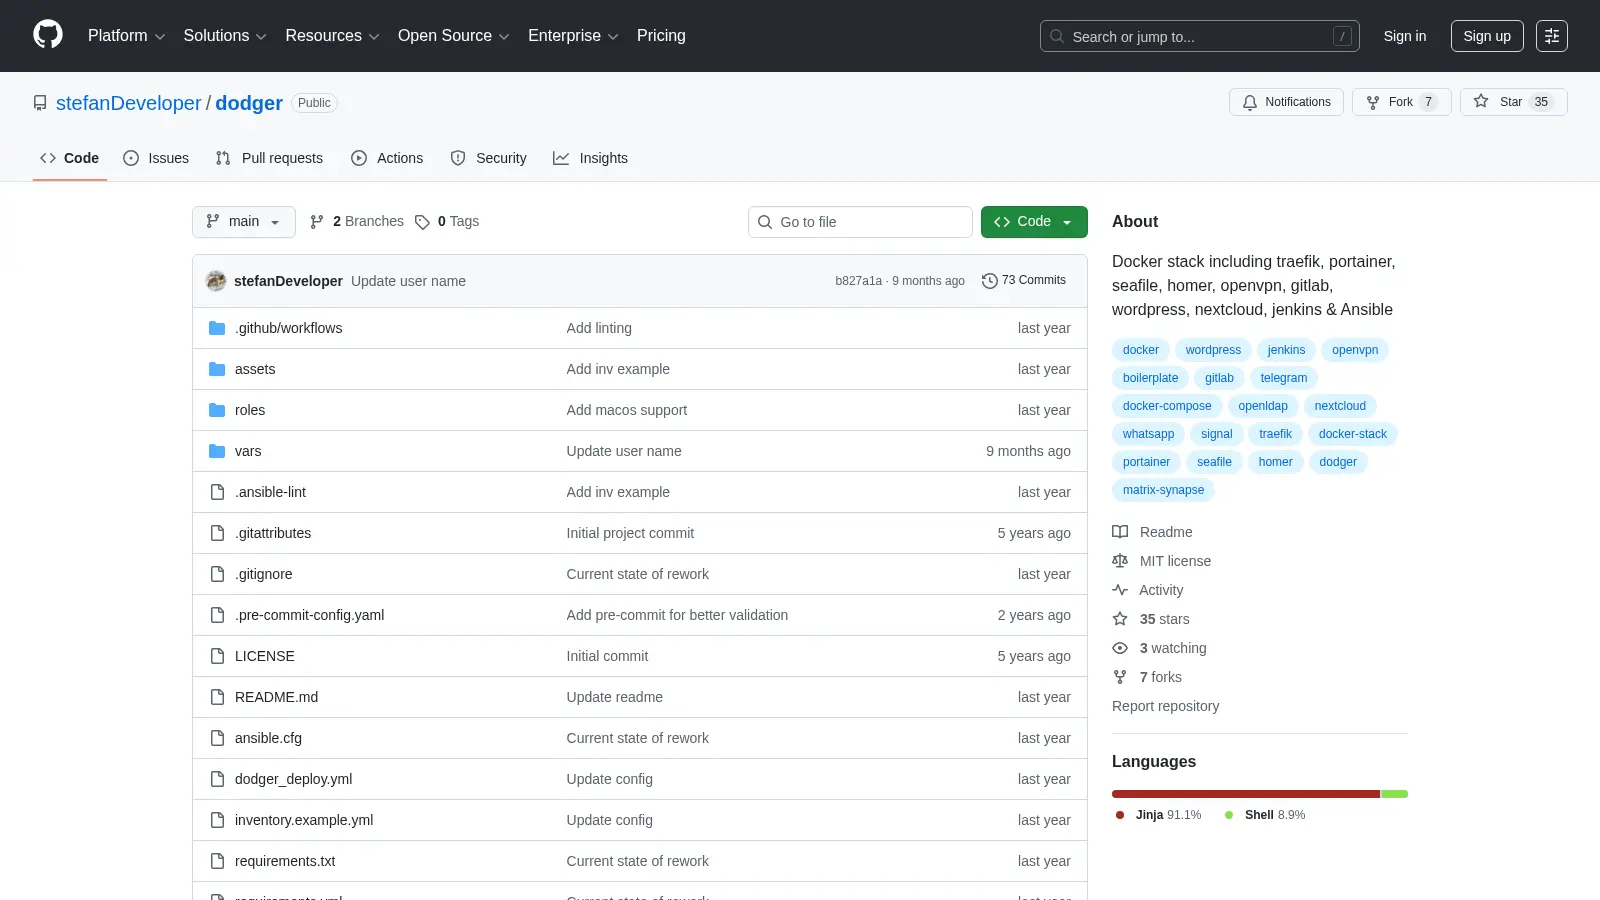Open the GitHub homepage logo
This screenshot has height=900, width=1600.
coord(48,35)
